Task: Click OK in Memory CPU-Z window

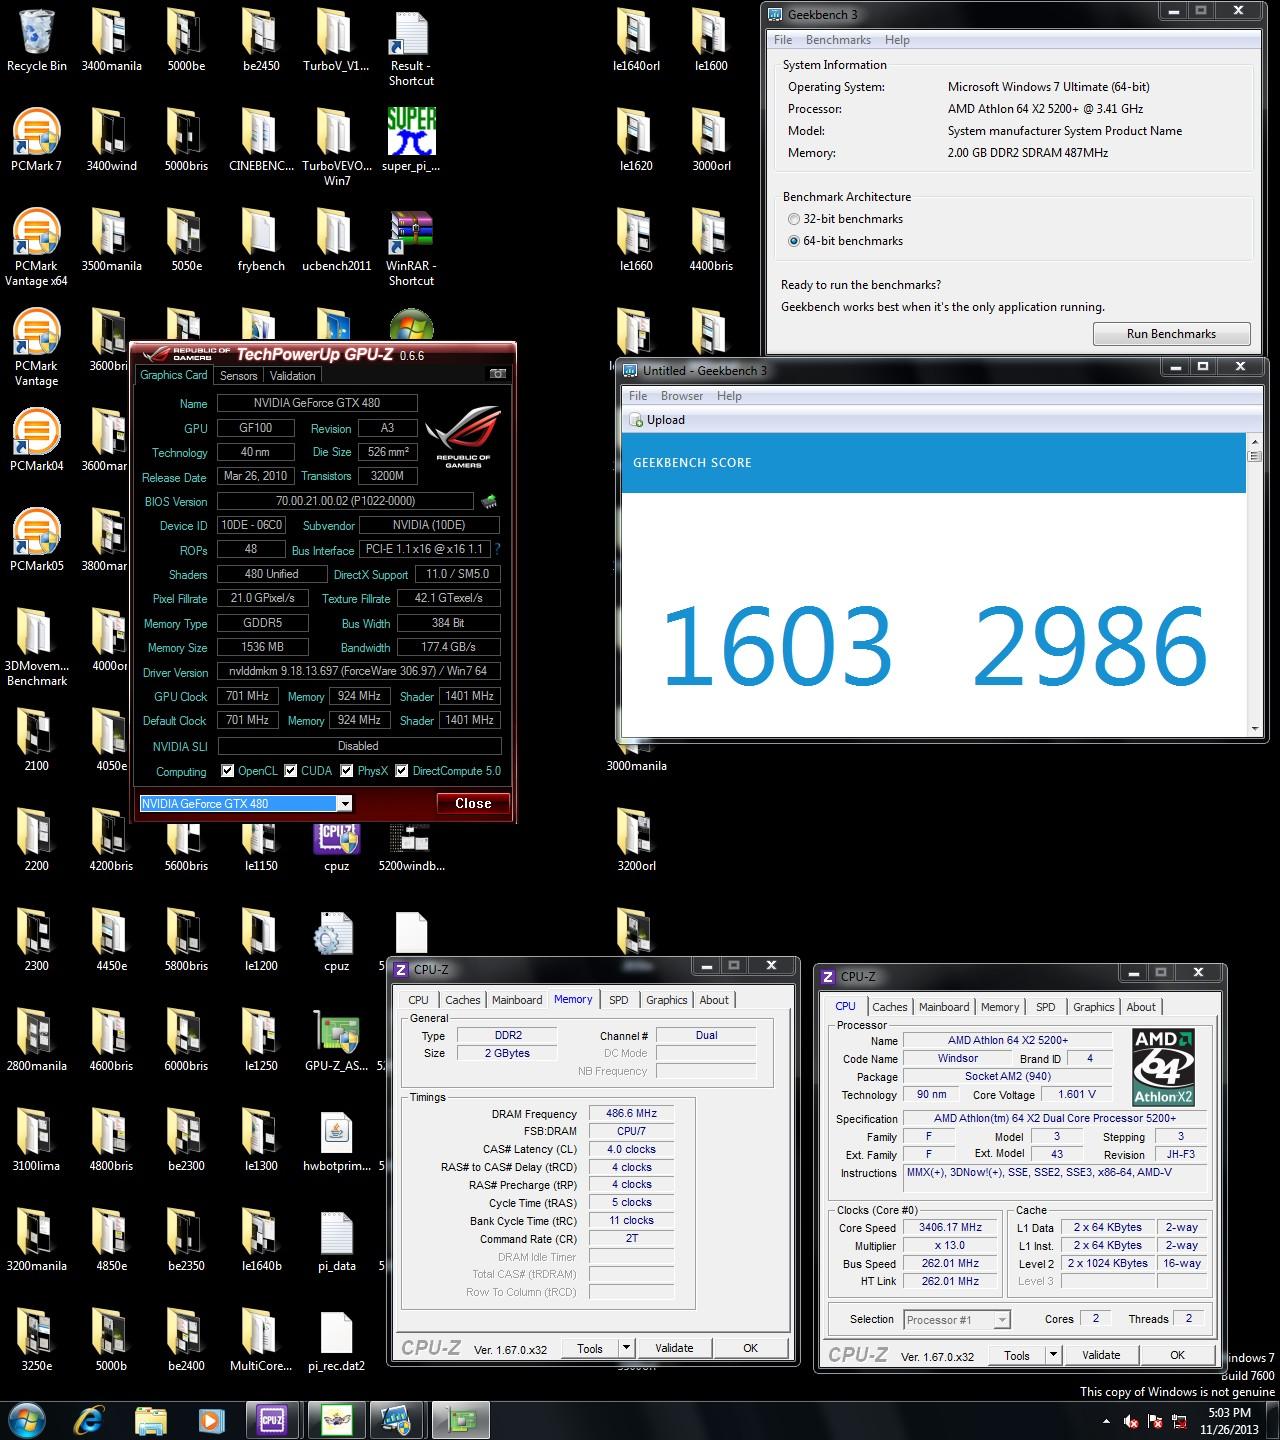Action: point(750,1348)
